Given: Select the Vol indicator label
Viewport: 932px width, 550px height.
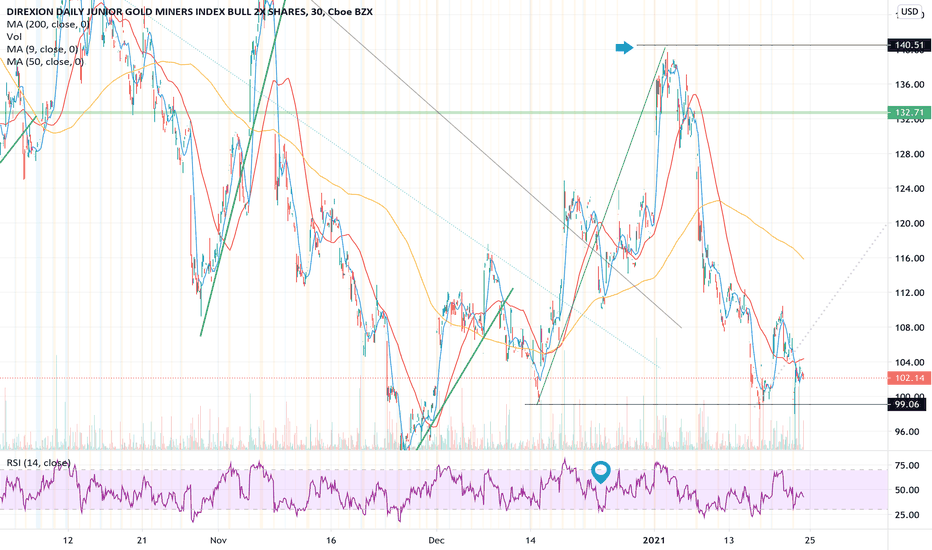Looking at the screenshot, I should click(13, 37).
